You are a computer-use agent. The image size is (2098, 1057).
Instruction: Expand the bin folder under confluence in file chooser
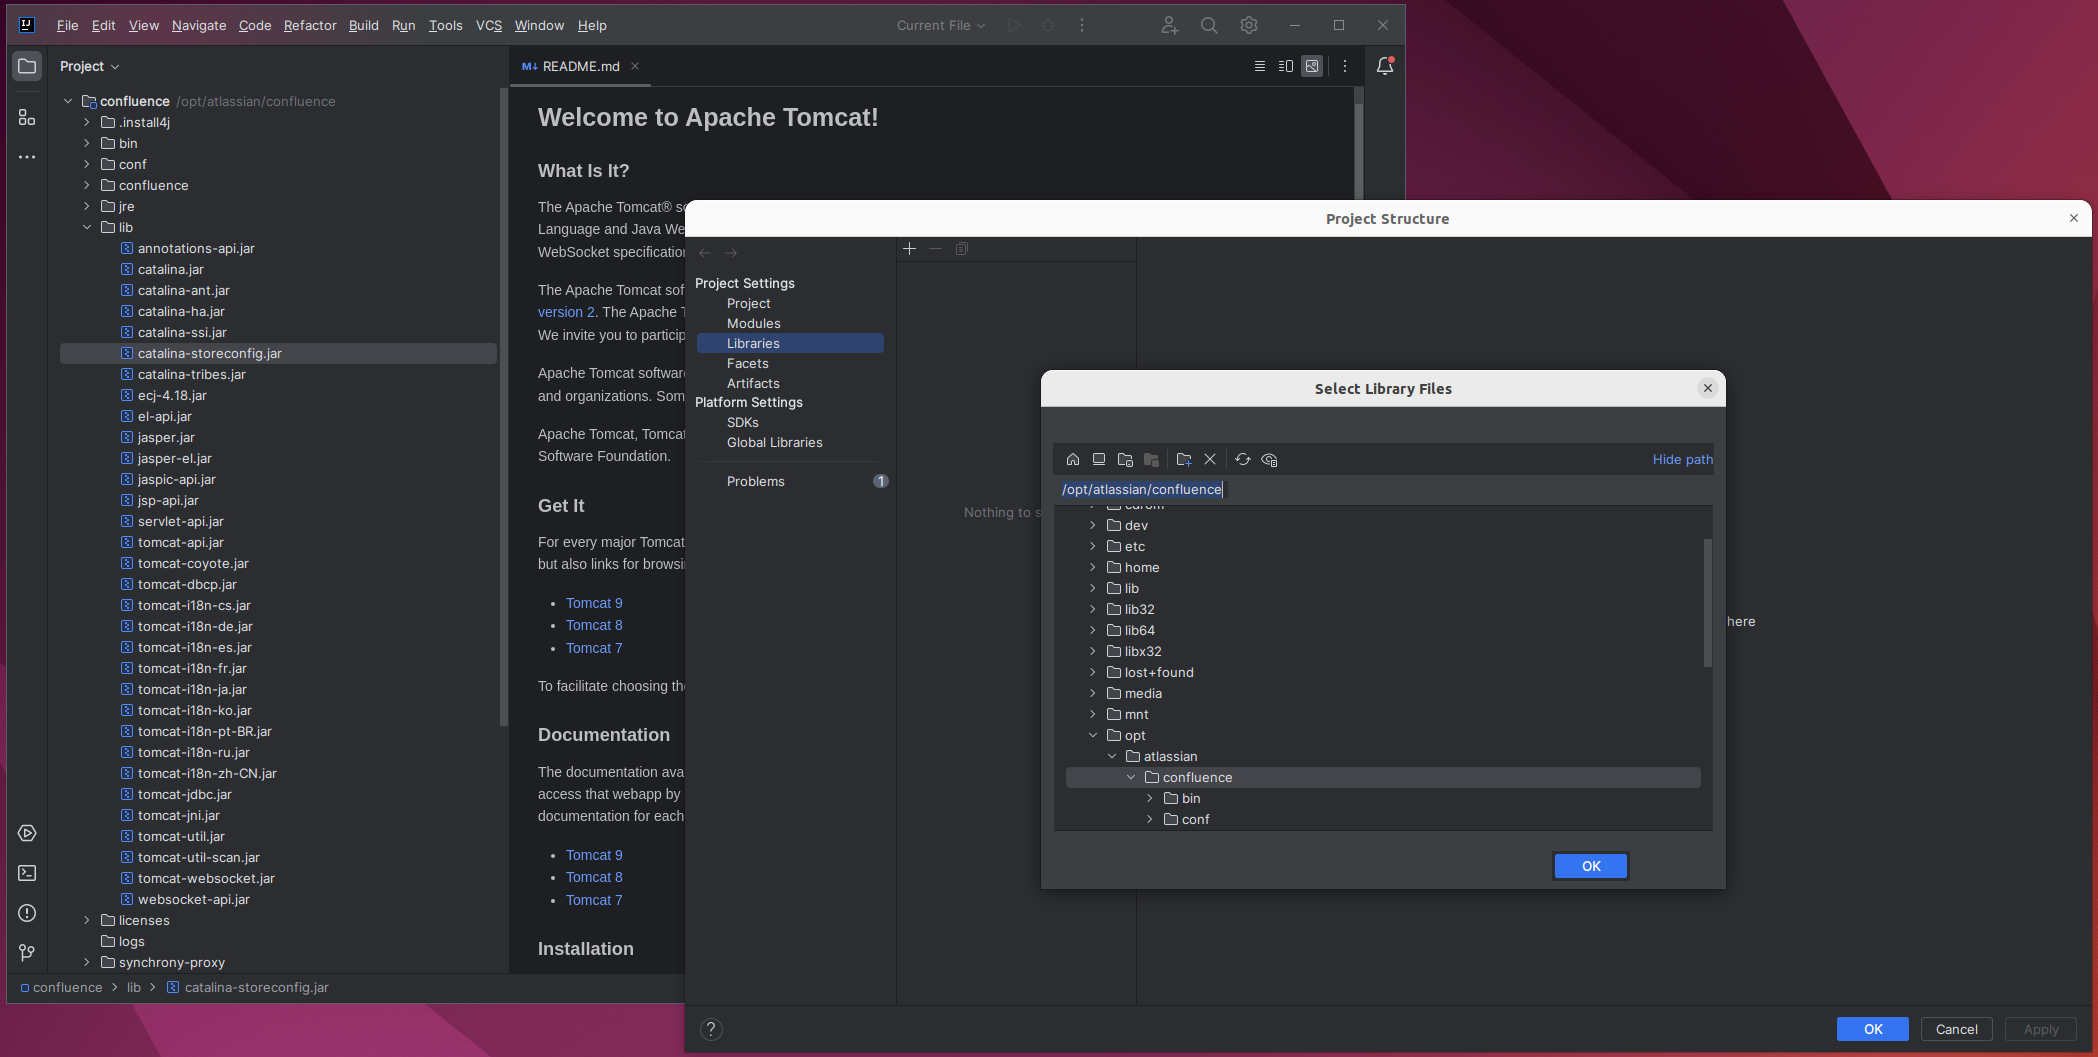tap(1150, 798)
